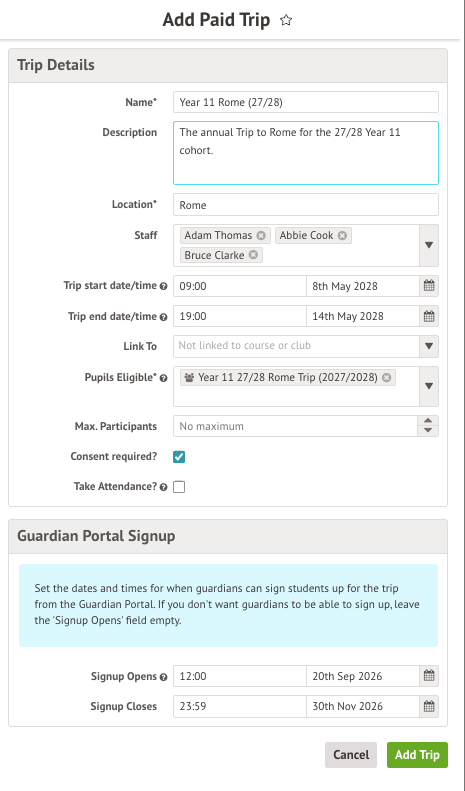The image size is (465, 791).
Task: Edit the trip Name field
Action: (x=306, y=102)
